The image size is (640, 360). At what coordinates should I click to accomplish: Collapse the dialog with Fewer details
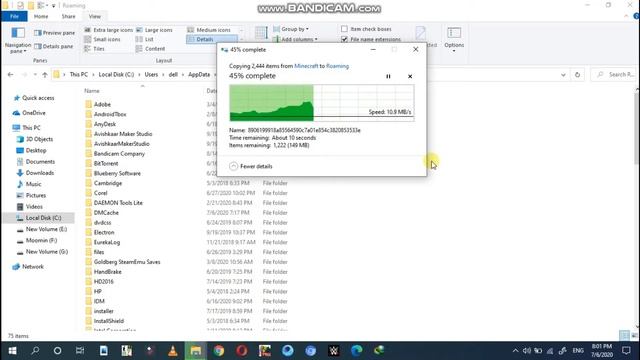pos(251,166)
